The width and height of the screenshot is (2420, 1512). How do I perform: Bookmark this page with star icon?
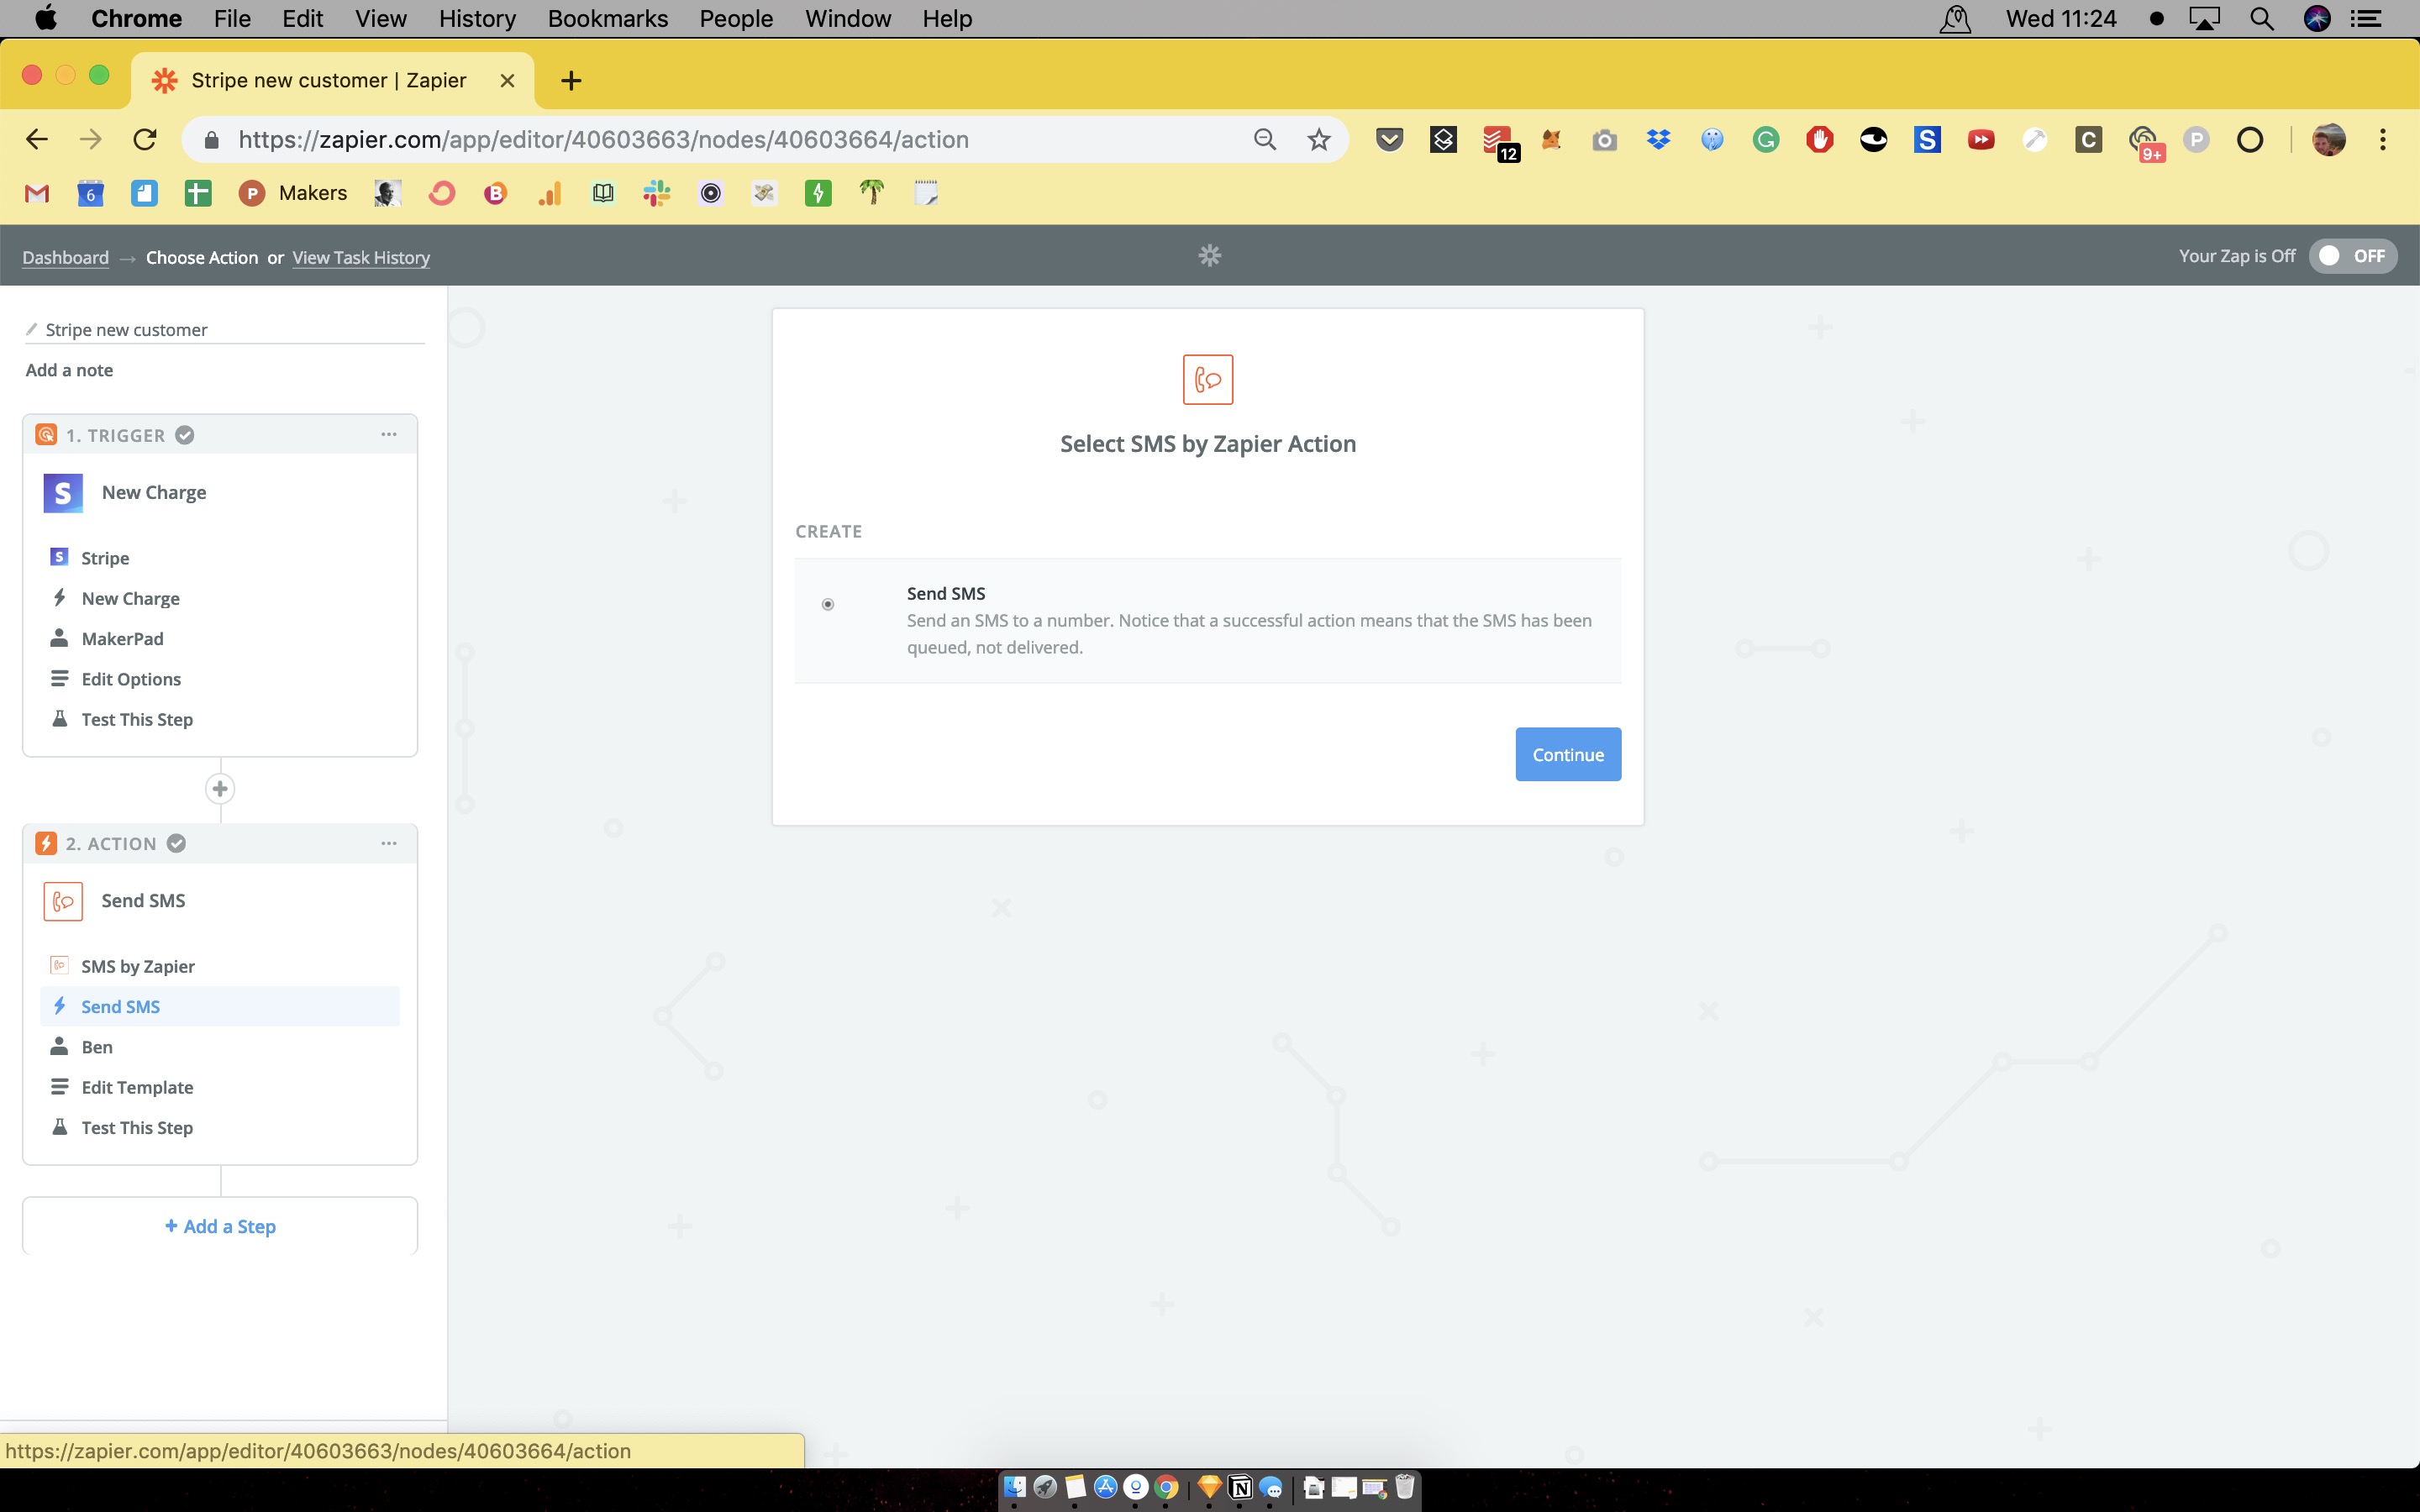(1319, 139)
